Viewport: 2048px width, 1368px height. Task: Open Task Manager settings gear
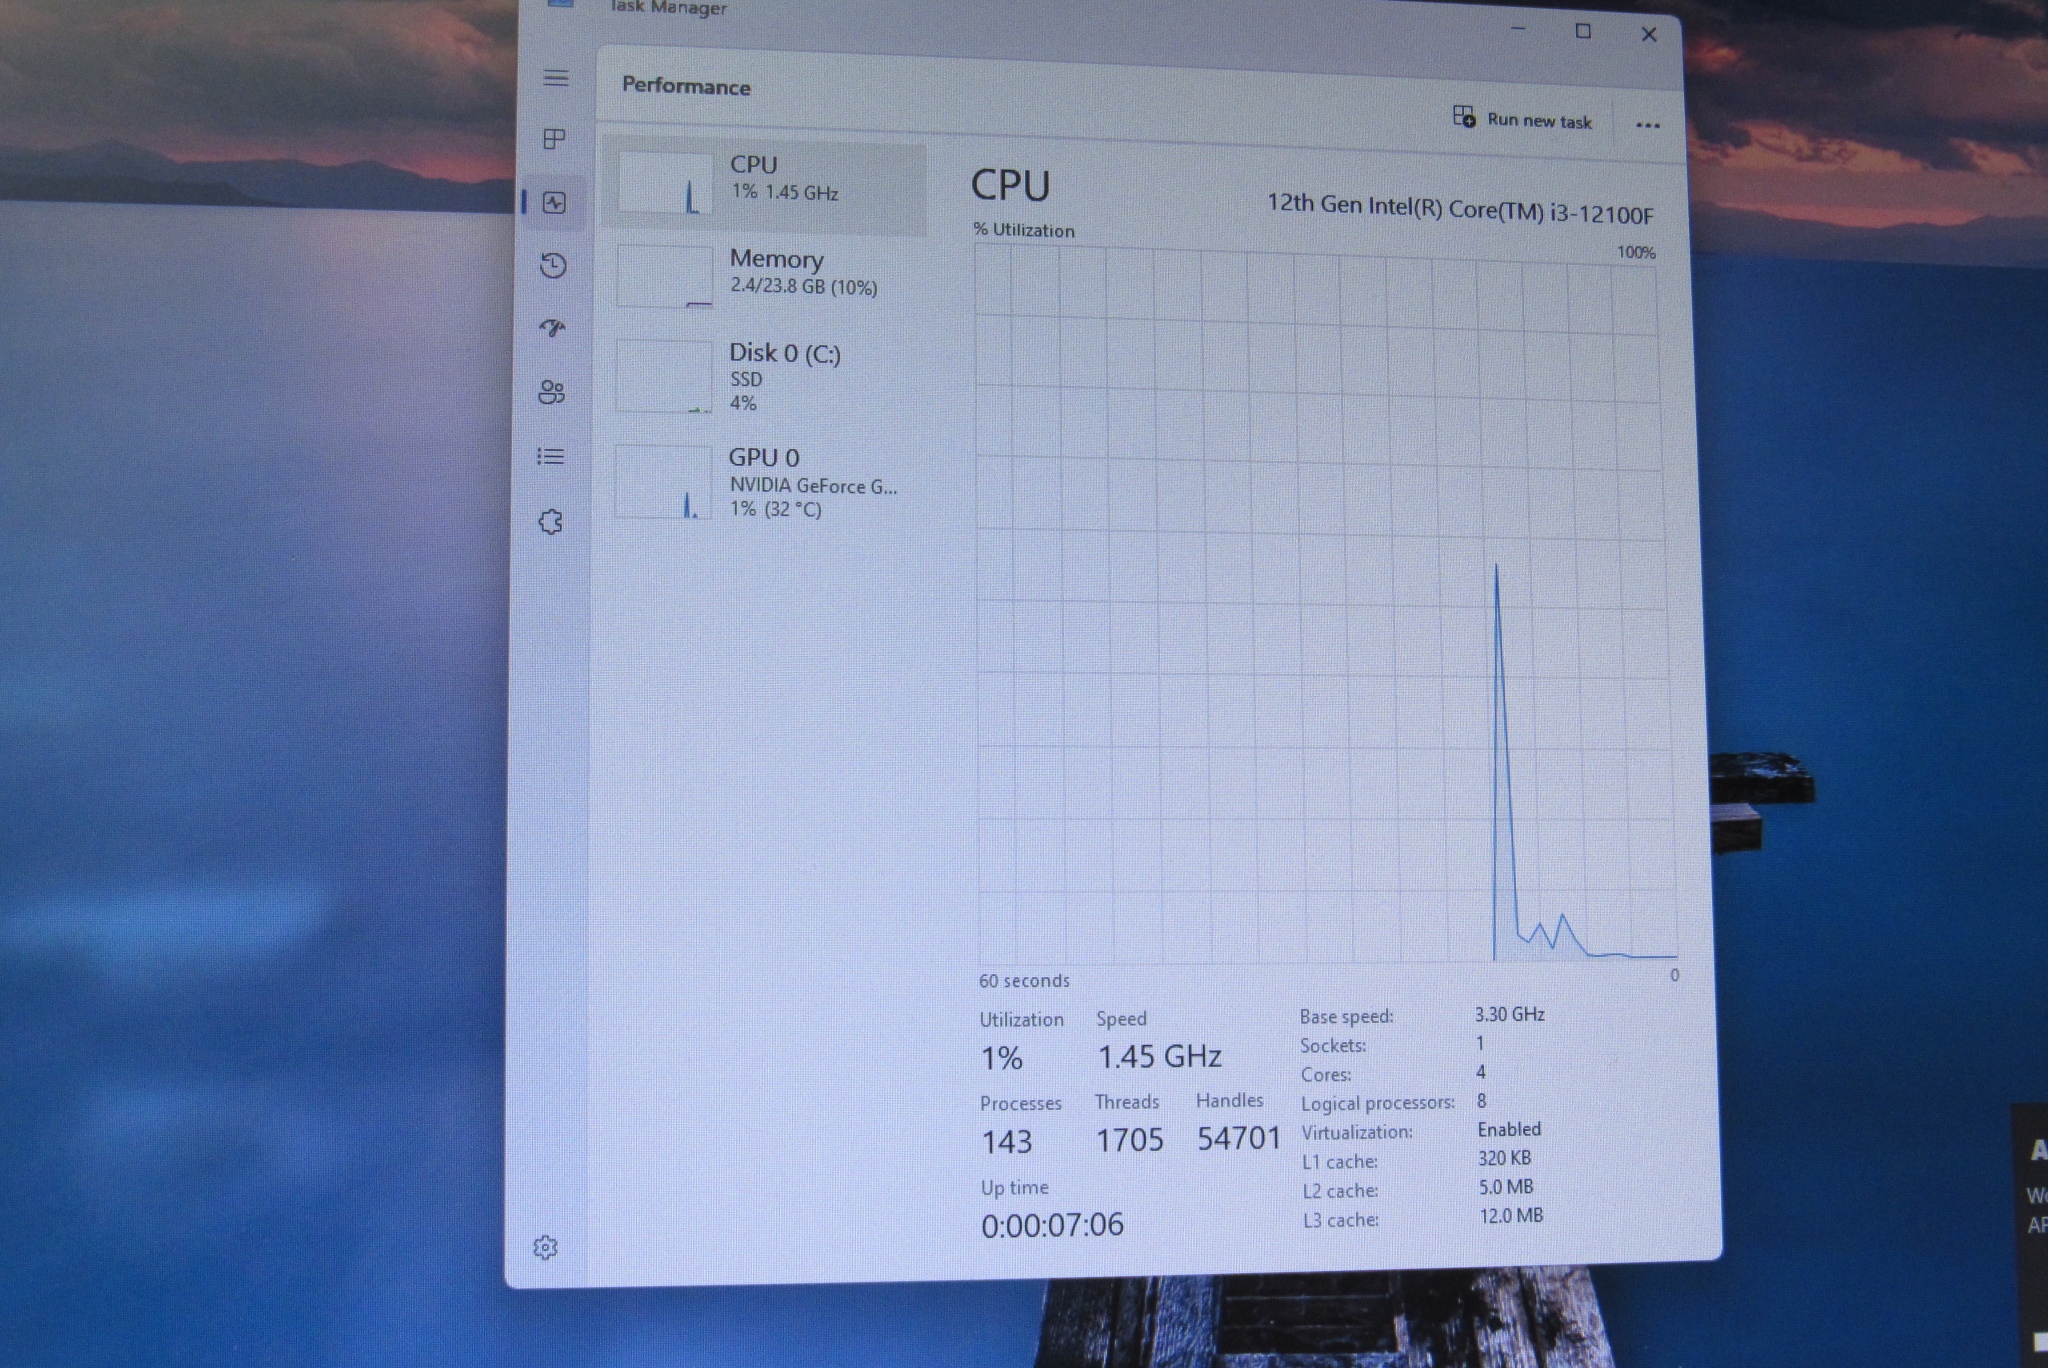545,1247
